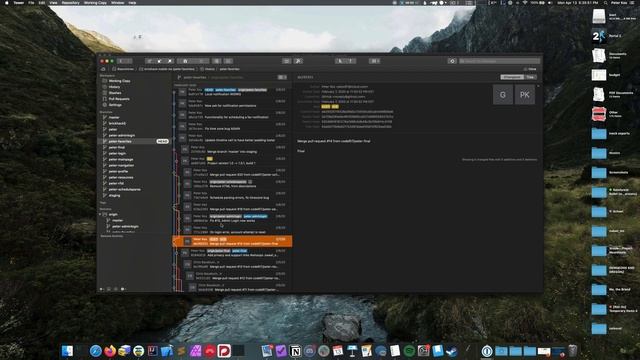Open the toolbar dropdown button in the toolbar's right half
The width and height of the screenshot is (640, 360).
[x=374, y=61]
